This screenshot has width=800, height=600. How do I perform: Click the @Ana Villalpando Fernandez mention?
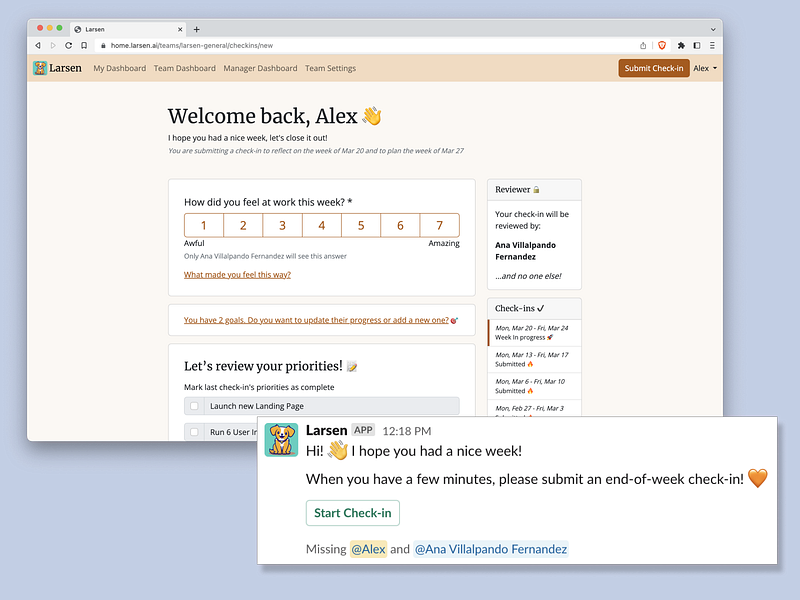[x=491, y=549]
